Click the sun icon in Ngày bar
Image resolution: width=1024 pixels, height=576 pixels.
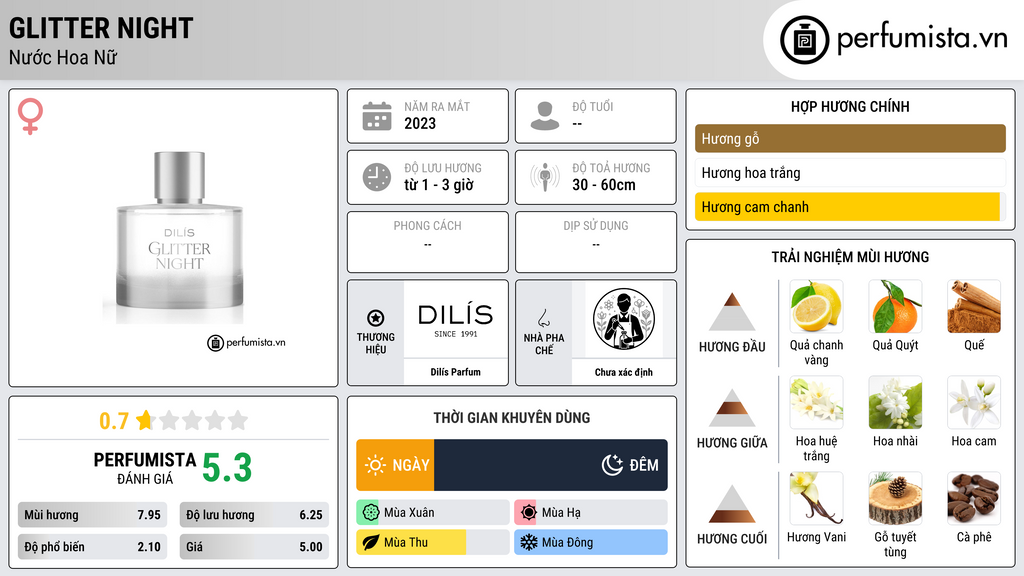coord(376,465)
